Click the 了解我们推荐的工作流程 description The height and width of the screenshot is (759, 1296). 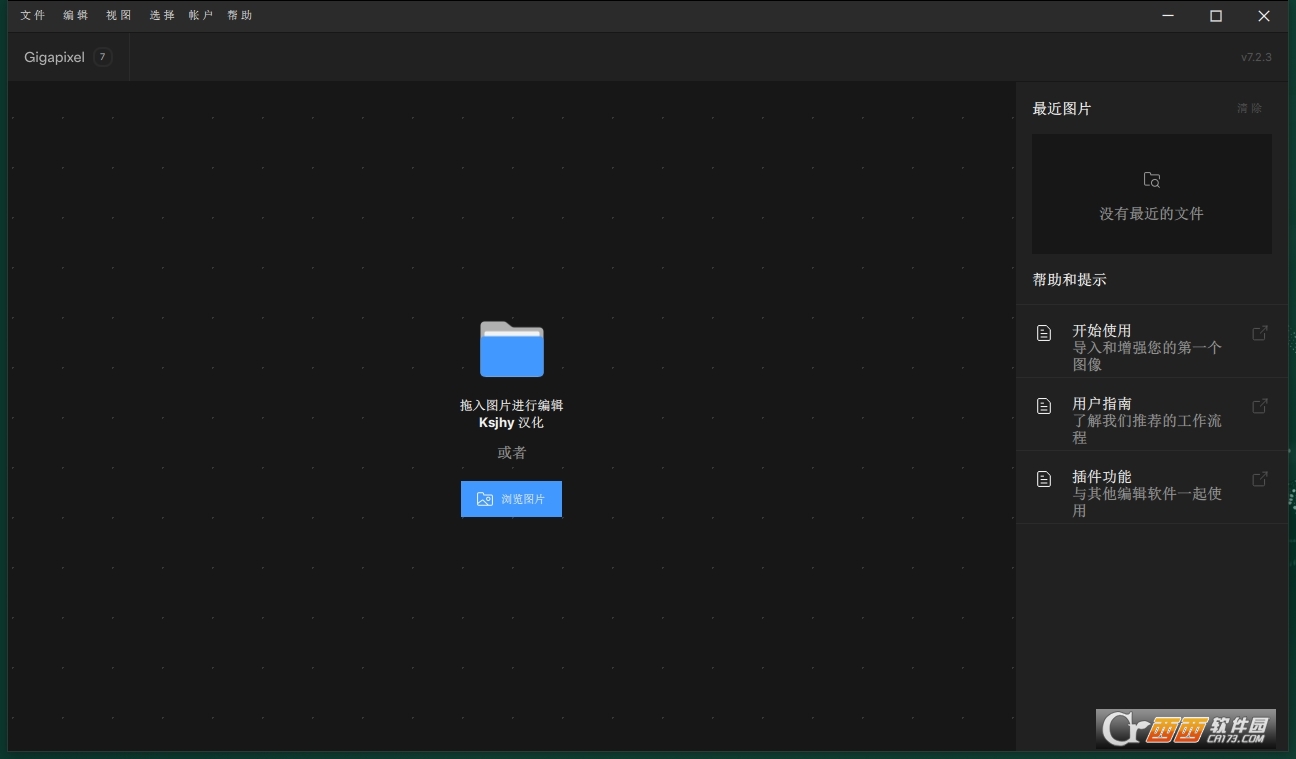[x=1147, y=429]
